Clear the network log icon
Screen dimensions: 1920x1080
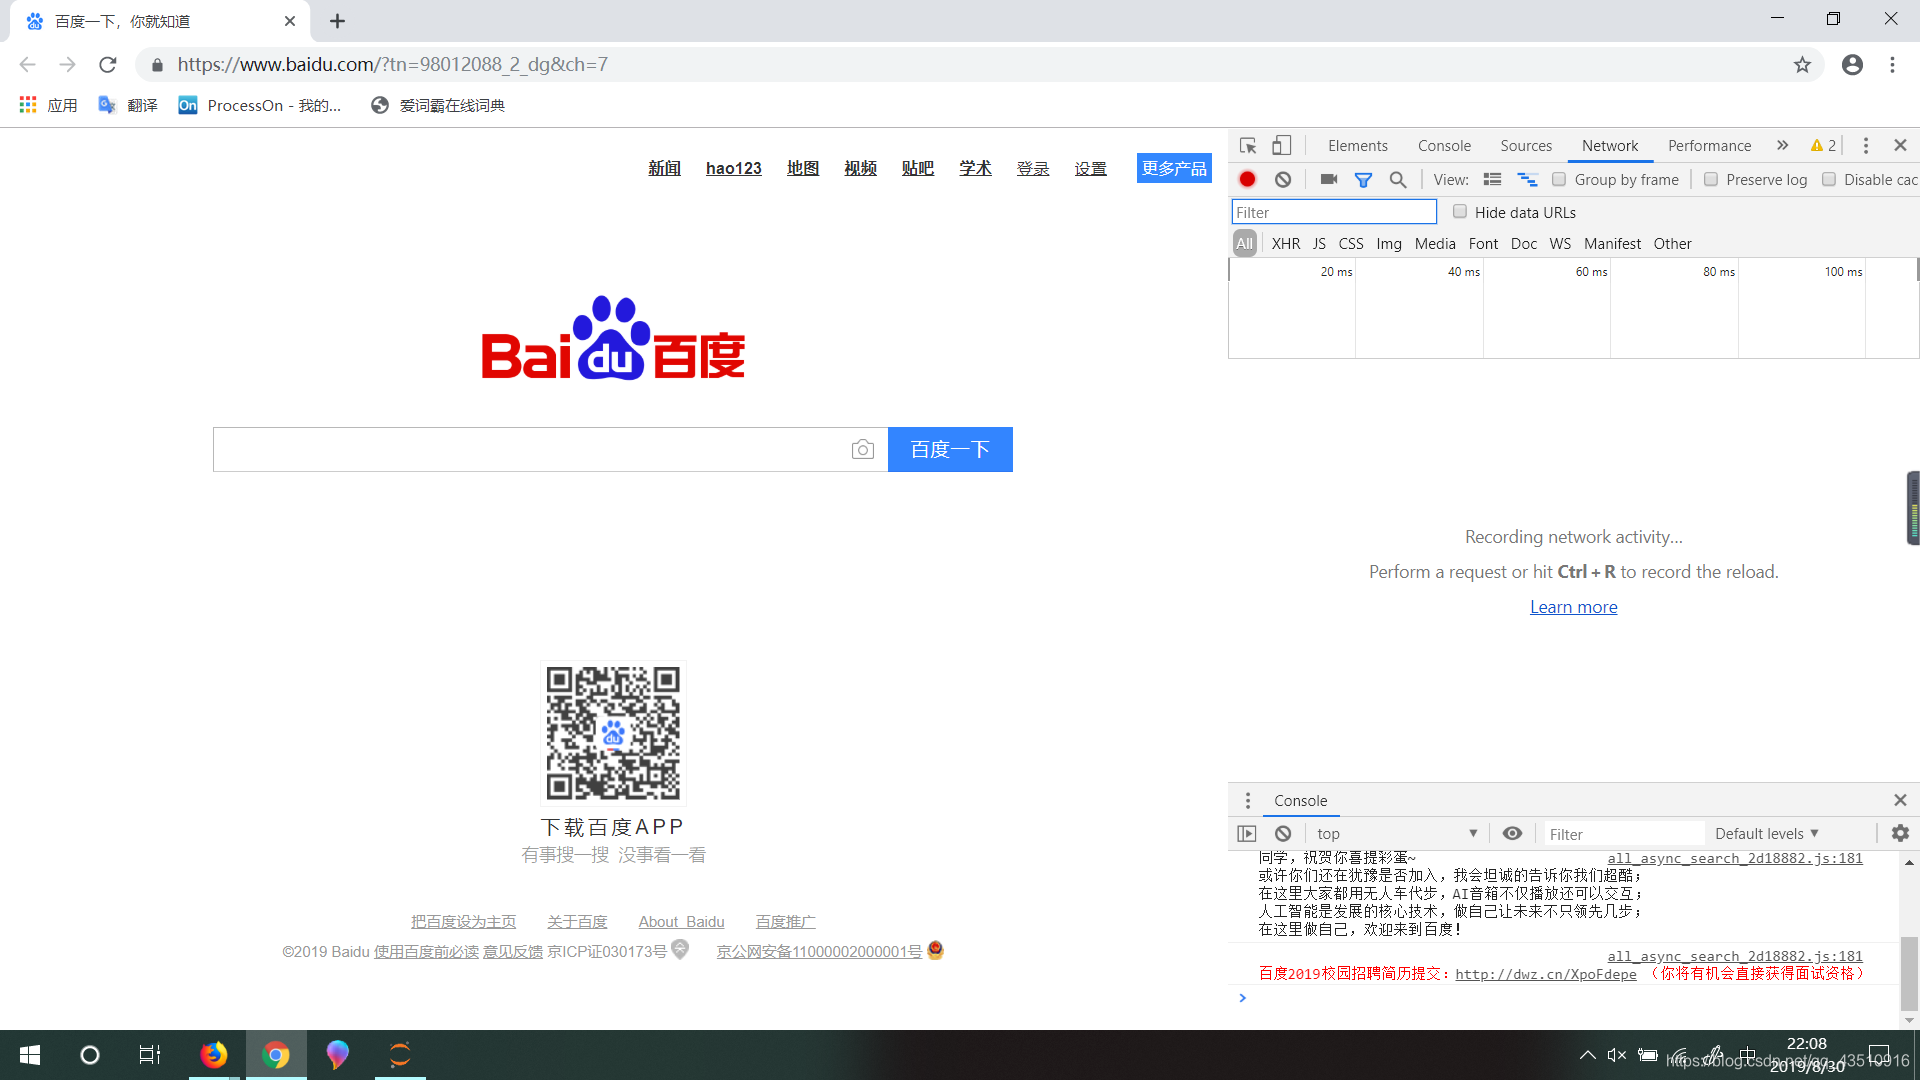1283,180
